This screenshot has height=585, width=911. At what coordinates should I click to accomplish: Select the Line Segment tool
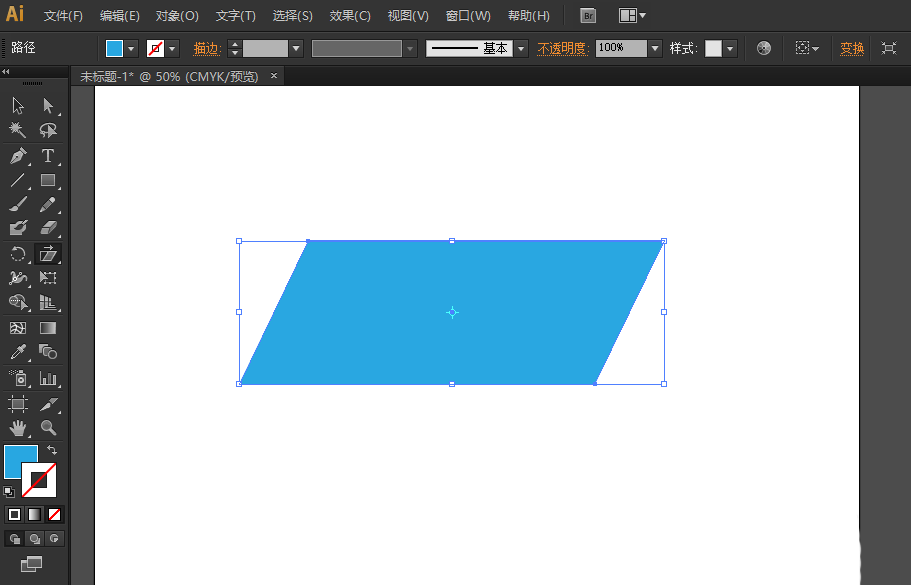[18, 180]
